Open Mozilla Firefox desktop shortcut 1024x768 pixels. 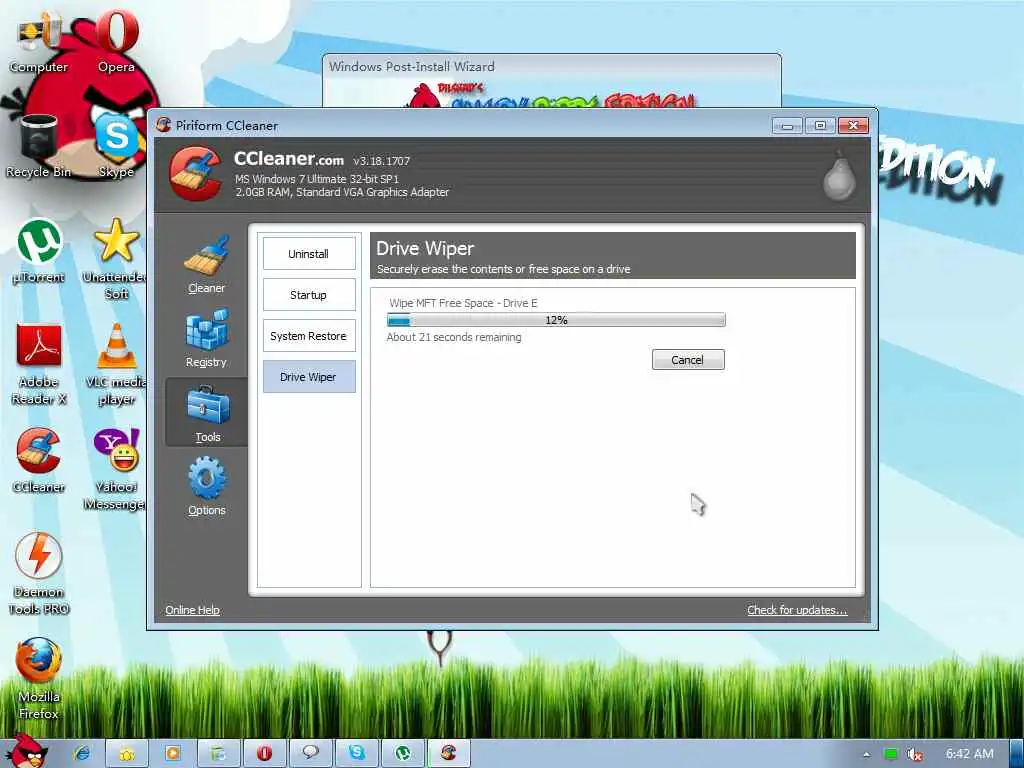point(39,679)
